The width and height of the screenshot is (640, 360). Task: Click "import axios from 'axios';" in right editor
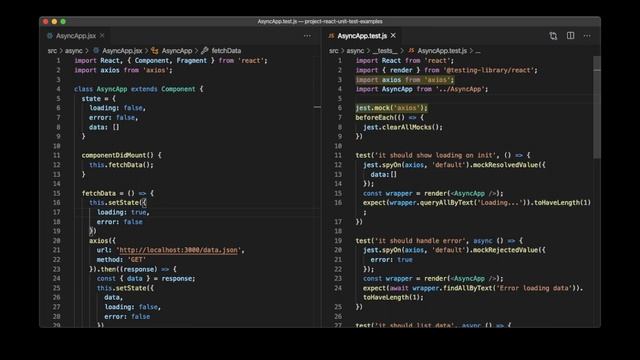tap(404, 80)
